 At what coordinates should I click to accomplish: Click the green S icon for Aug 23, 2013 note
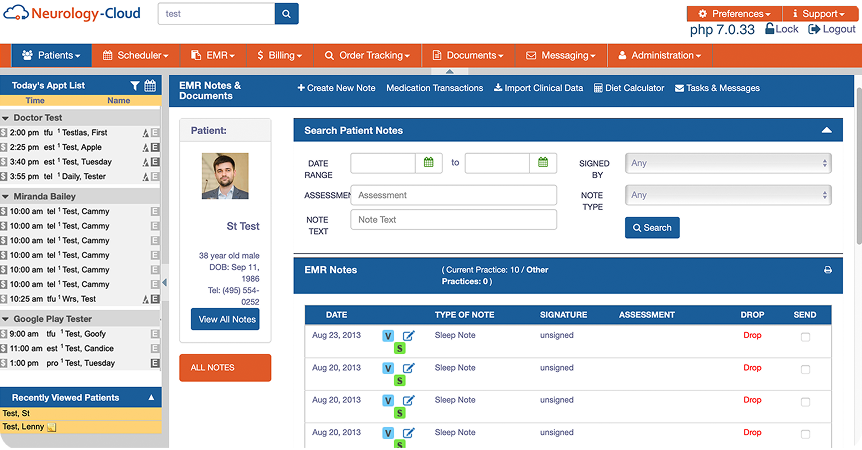click(x=400, y=348)
